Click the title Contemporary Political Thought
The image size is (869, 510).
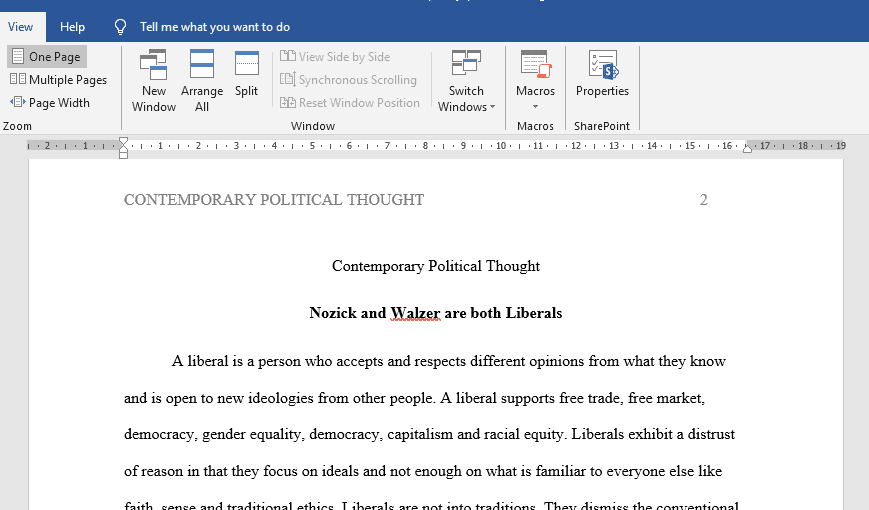436,266
